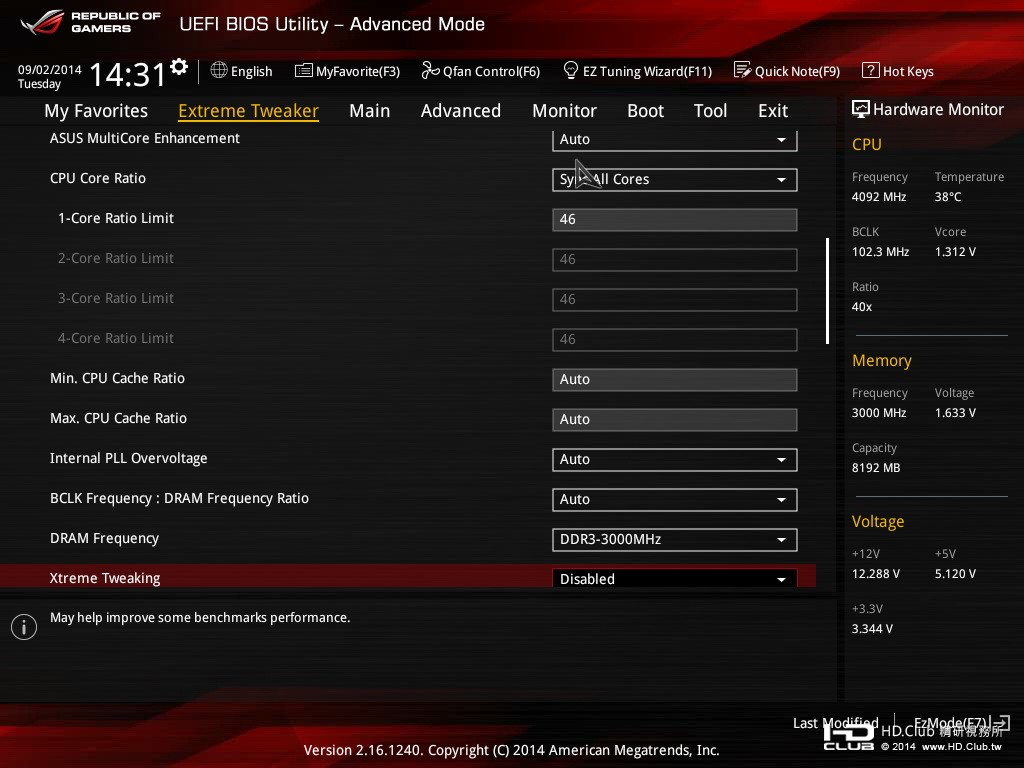The height and width of the screenshot is (768, 1024).
Task: Go to the Advanced tab
Action: click(x=461, y=111)
